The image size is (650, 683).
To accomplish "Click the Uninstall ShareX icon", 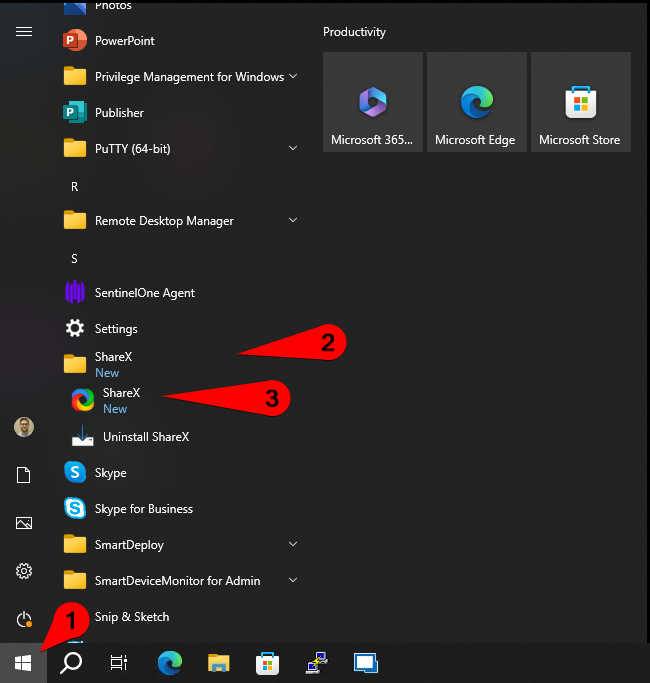I will pyautogui.click(x=82, y=436).
